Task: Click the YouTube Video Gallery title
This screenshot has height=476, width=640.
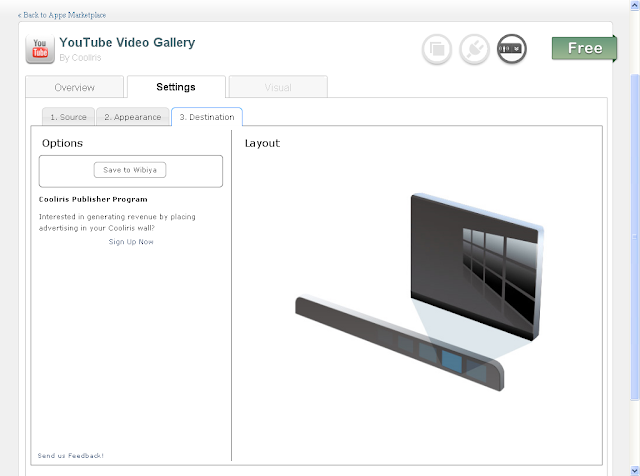Action: tap(127, 42)
